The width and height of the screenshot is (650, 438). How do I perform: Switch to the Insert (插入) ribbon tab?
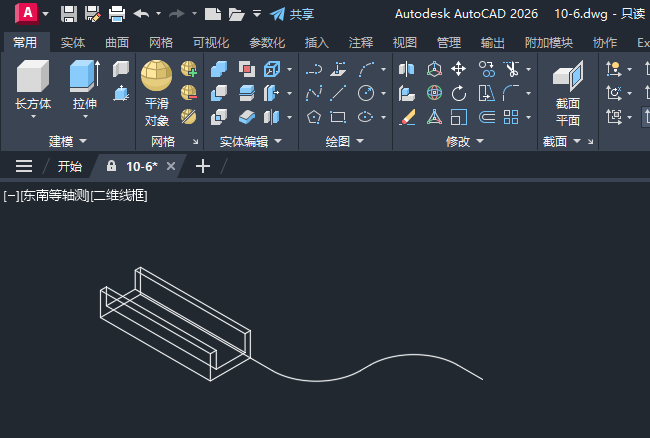click(317, 42)
